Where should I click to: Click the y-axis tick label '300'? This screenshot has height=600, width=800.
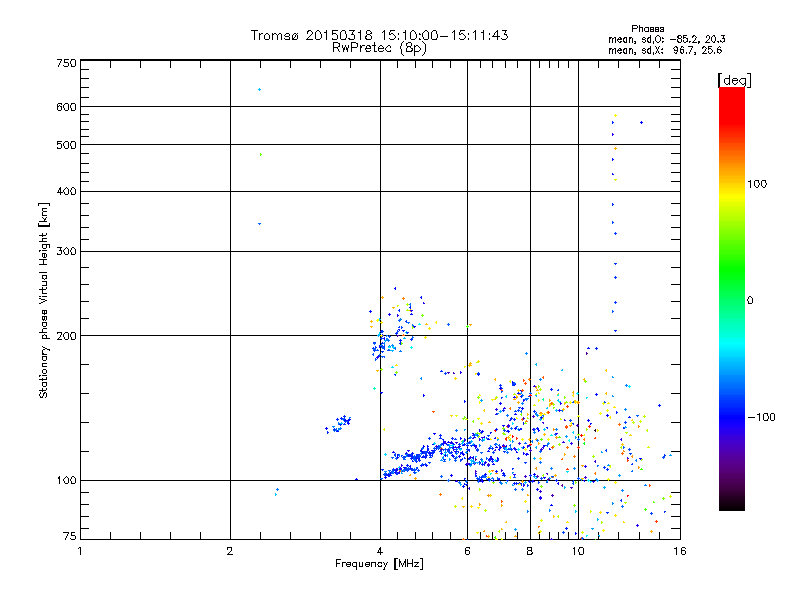66,252
